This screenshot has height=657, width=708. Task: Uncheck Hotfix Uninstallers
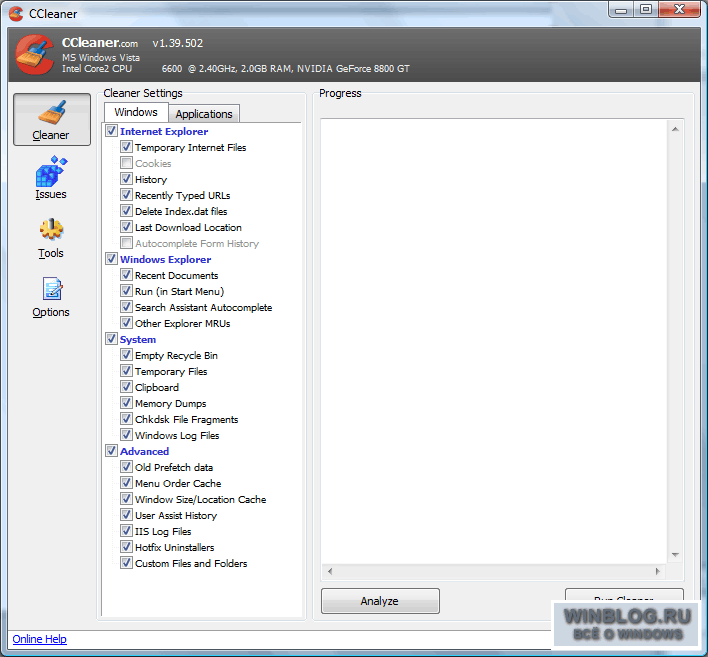pyautogui.click(x=126, y=547)
